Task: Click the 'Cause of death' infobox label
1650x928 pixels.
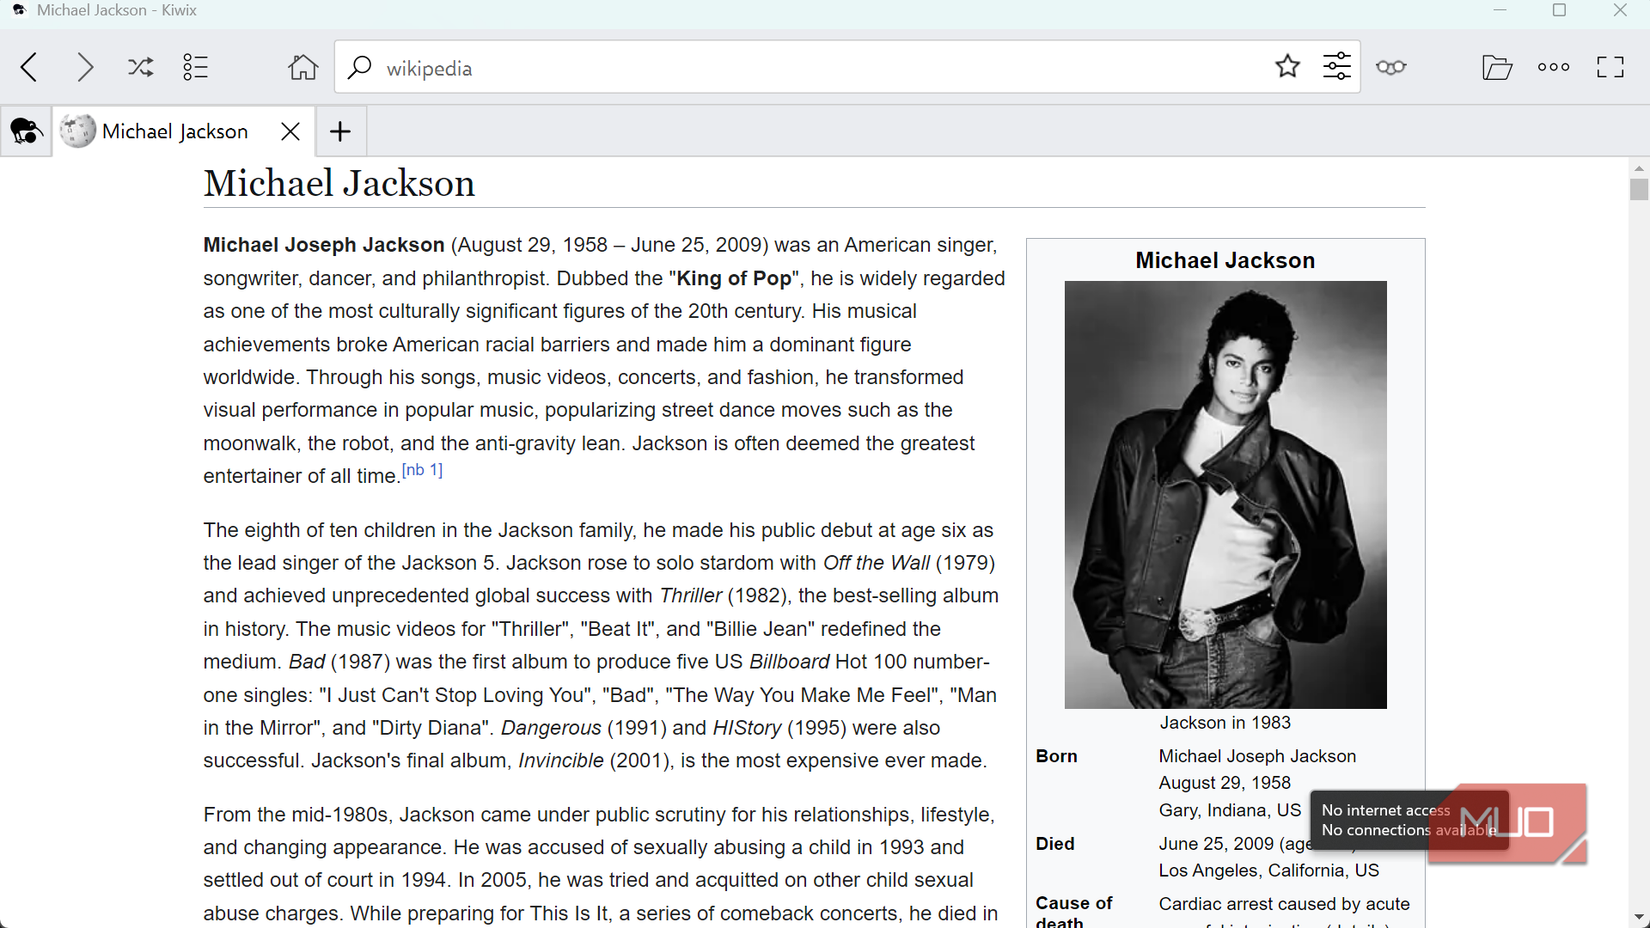Action: pyautogui.click(x=1074, y=912)
